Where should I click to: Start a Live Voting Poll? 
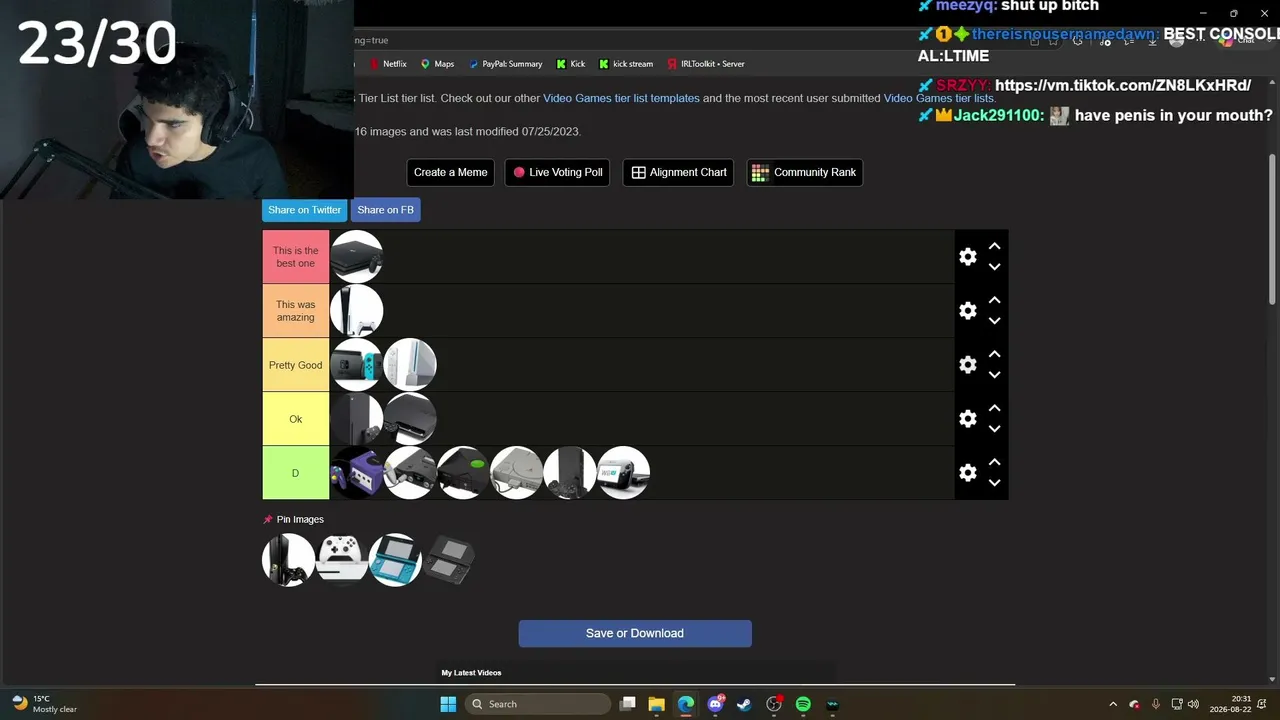pos(557,172)
